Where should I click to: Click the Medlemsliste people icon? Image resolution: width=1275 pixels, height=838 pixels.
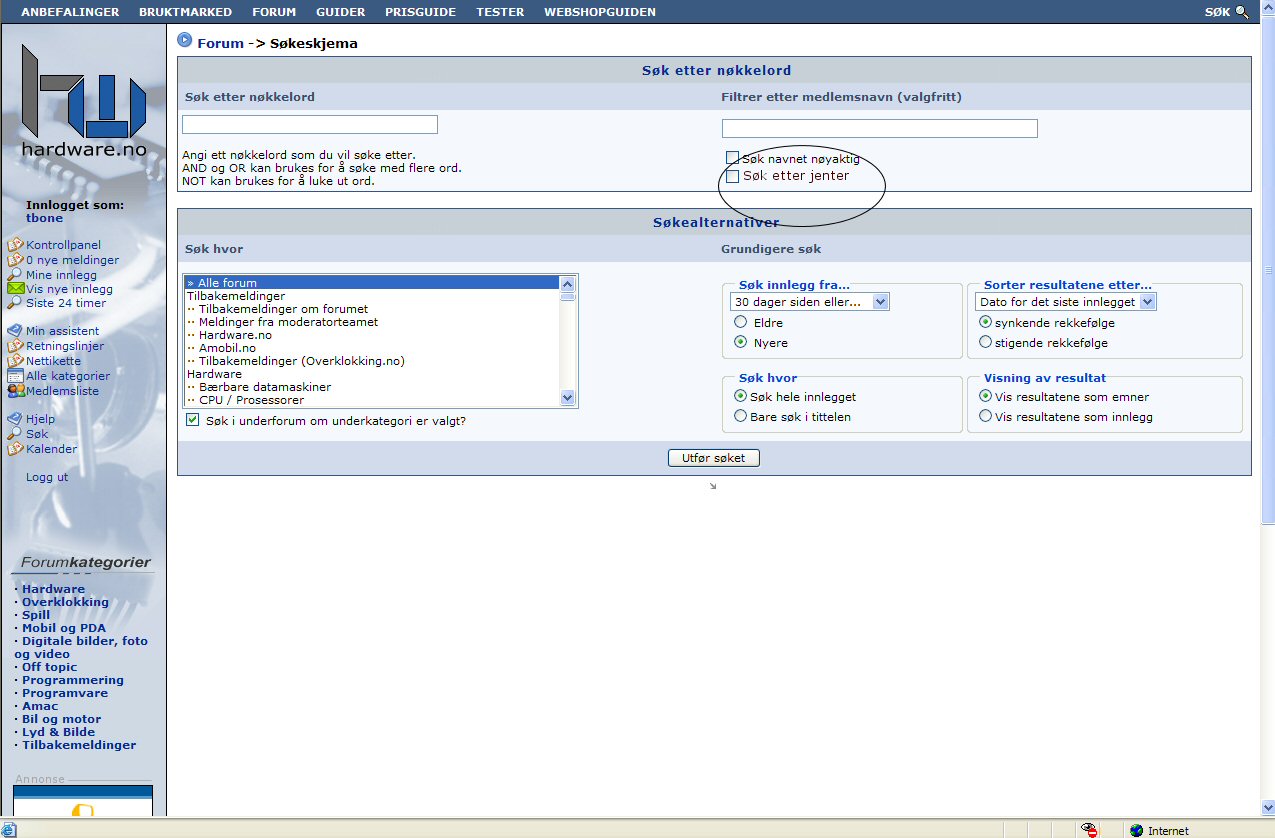[x=15, y=391]
